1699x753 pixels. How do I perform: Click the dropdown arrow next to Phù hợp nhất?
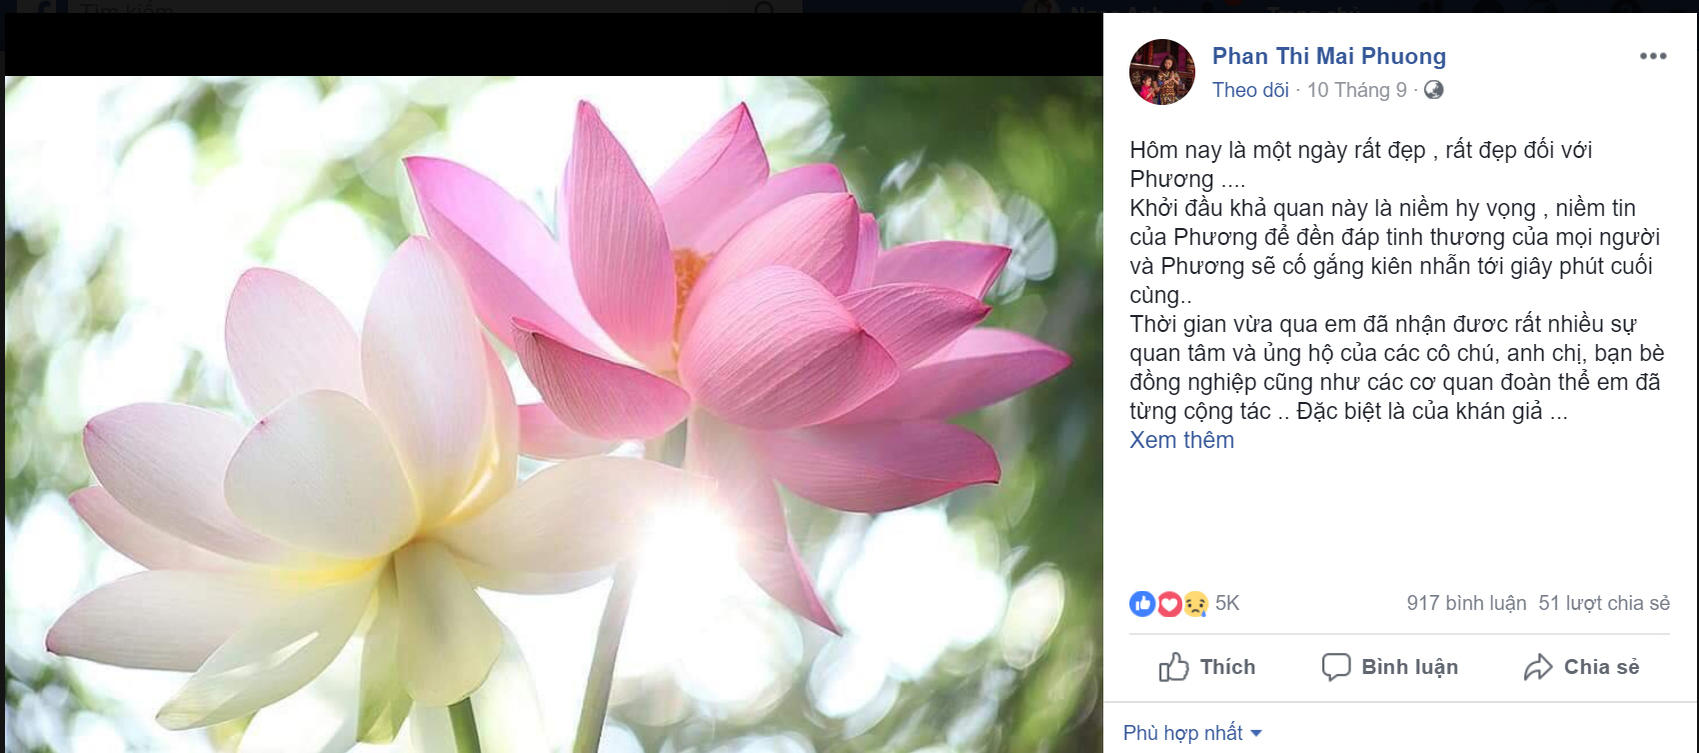pyautogui.click(x=1256, y=734)
